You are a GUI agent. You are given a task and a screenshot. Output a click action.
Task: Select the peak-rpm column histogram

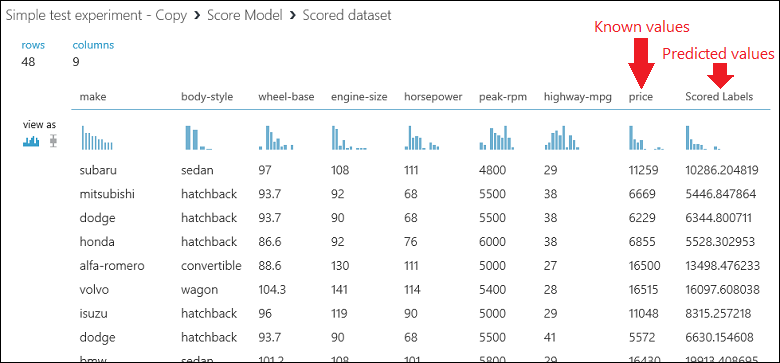coord(496,138)
